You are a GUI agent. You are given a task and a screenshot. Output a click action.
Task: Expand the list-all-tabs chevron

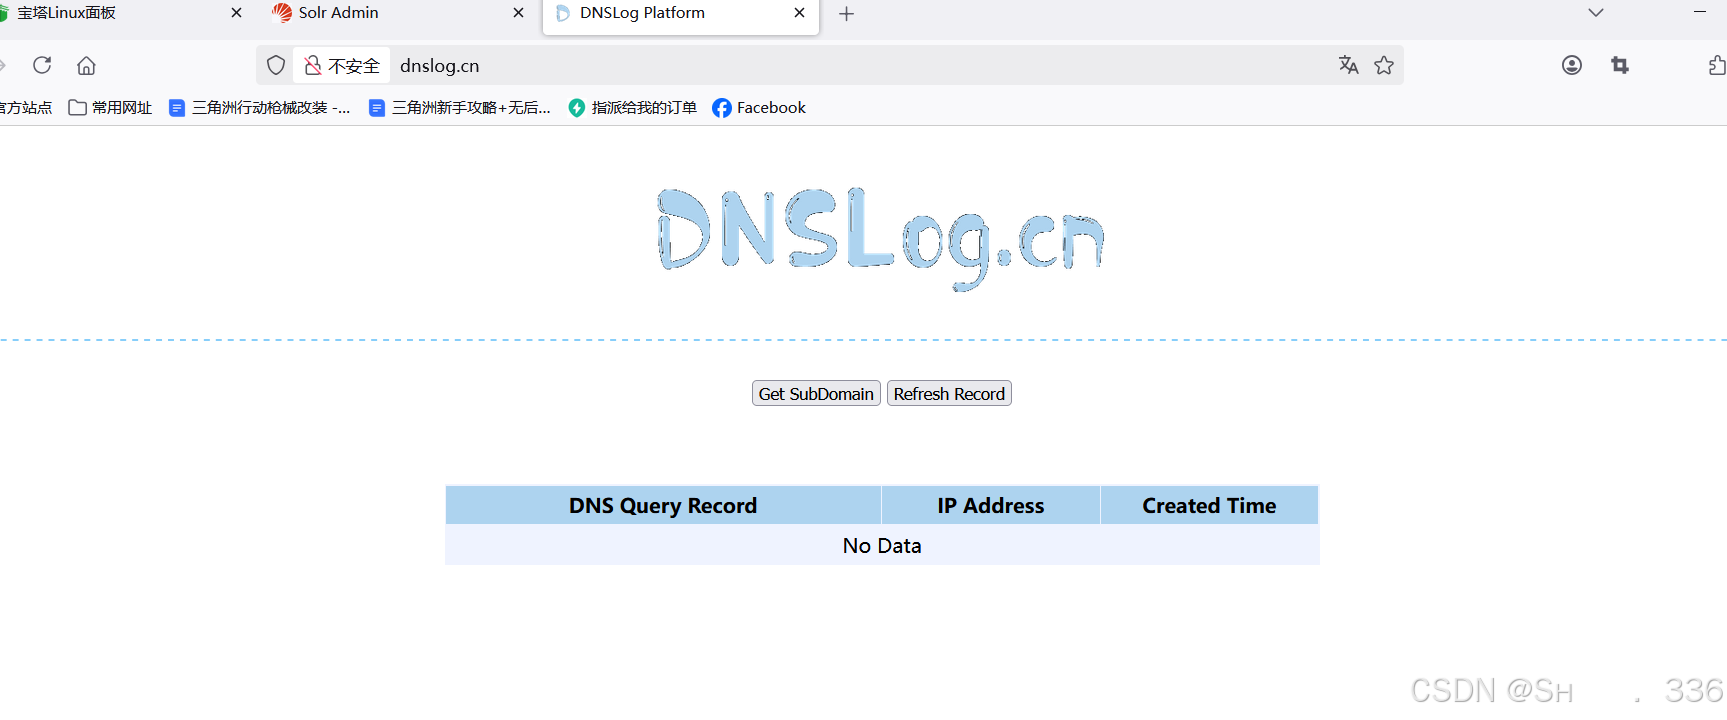[1596, 13]
